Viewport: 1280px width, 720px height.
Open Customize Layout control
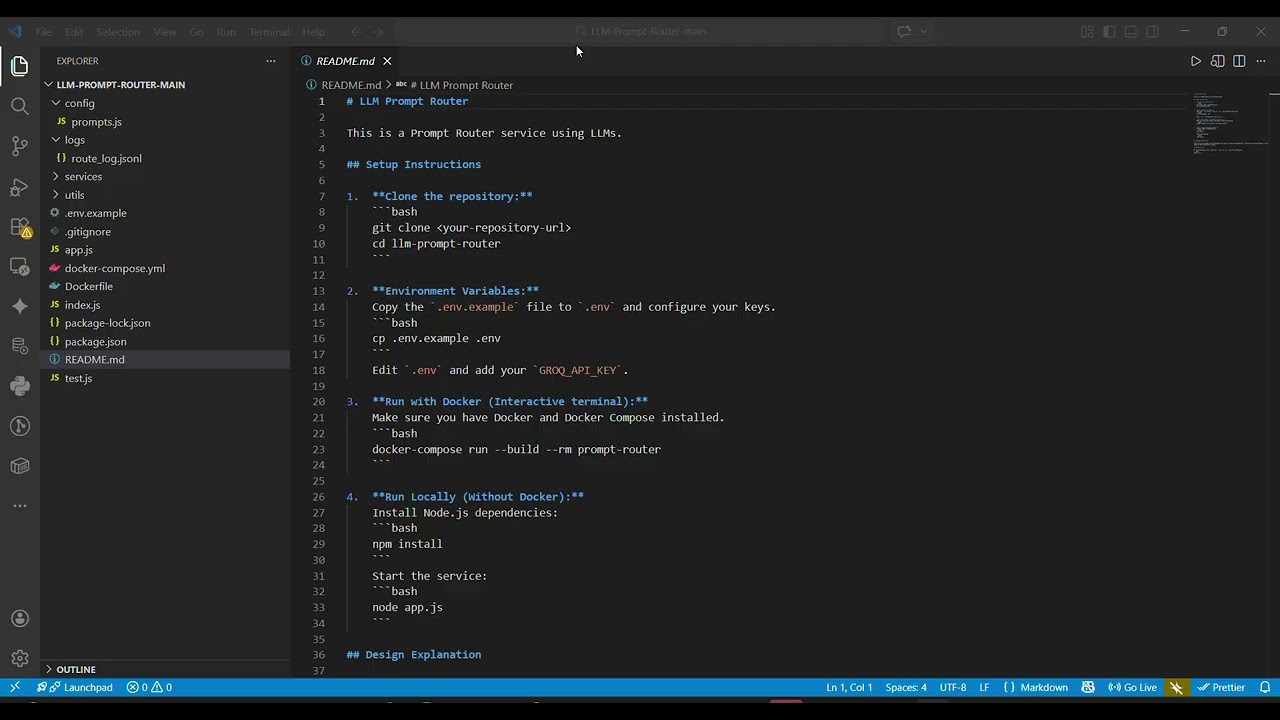(x=1087, y=31)
